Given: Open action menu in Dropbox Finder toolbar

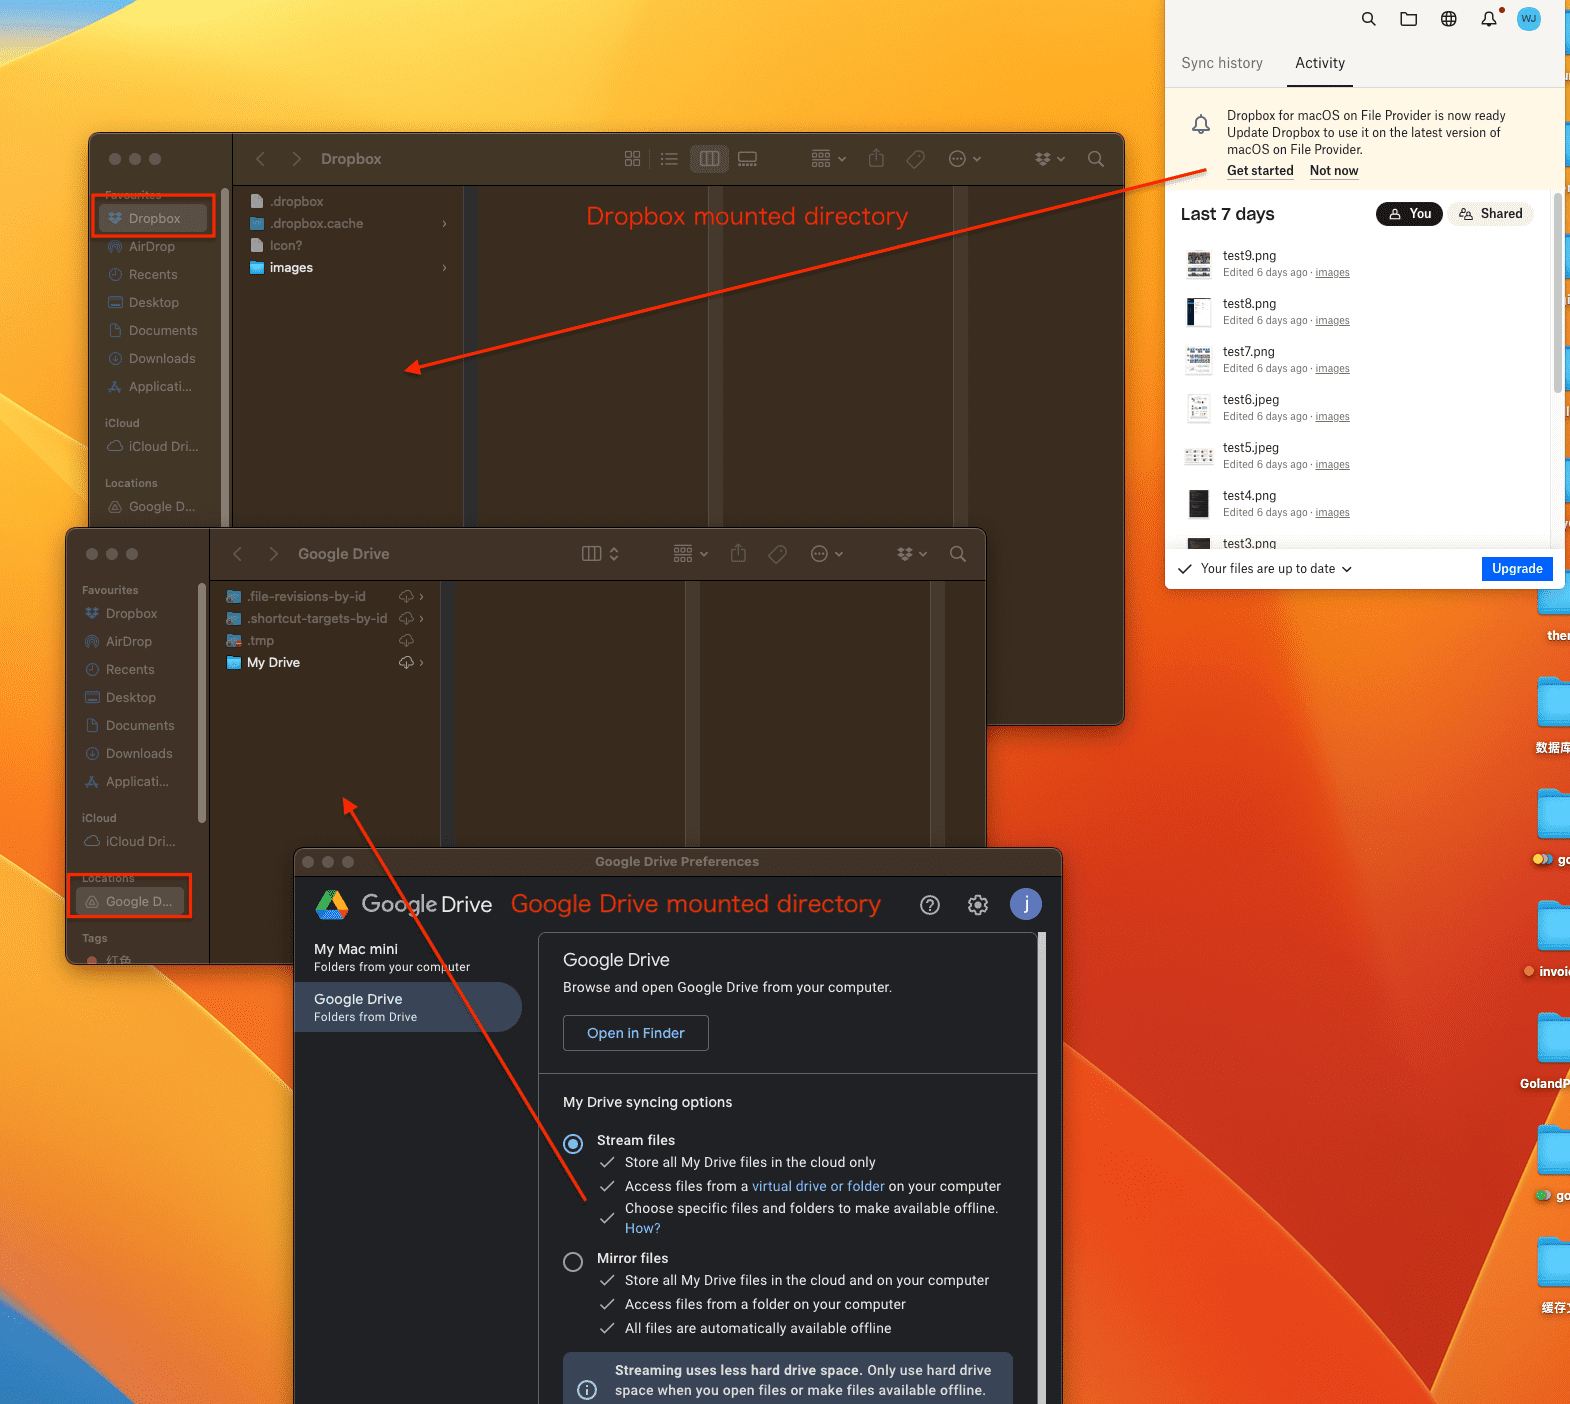Looking at the screenshot, I should pyautogui.click(x=964, y=159).
